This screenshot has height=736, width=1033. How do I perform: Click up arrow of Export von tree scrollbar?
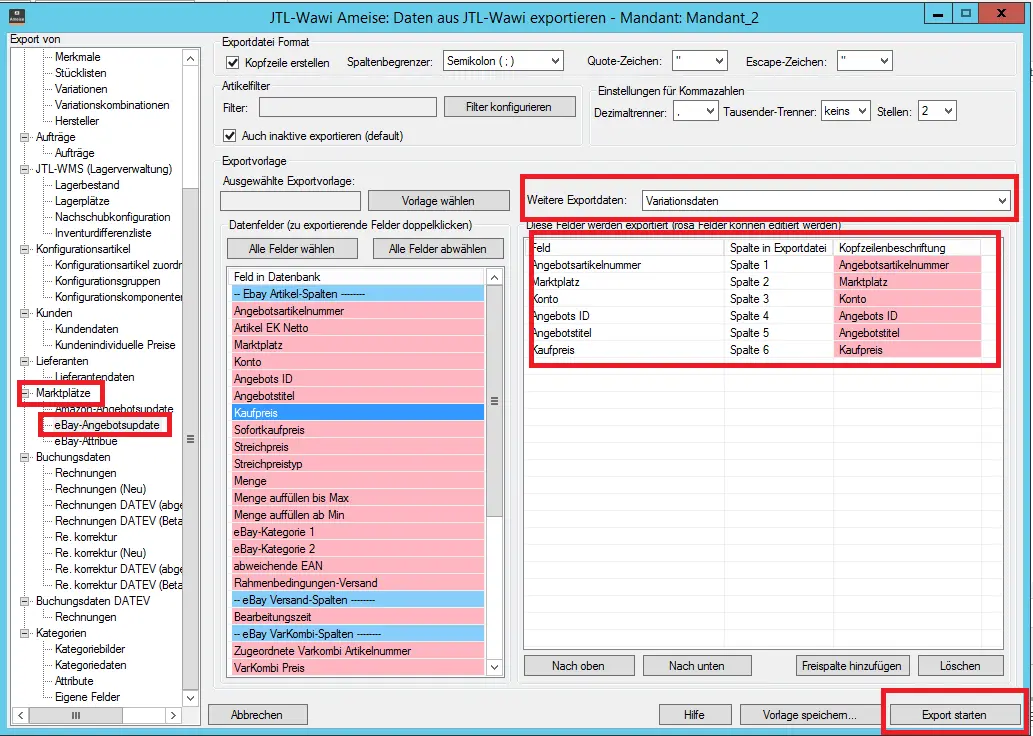click(x=190, y=59)
